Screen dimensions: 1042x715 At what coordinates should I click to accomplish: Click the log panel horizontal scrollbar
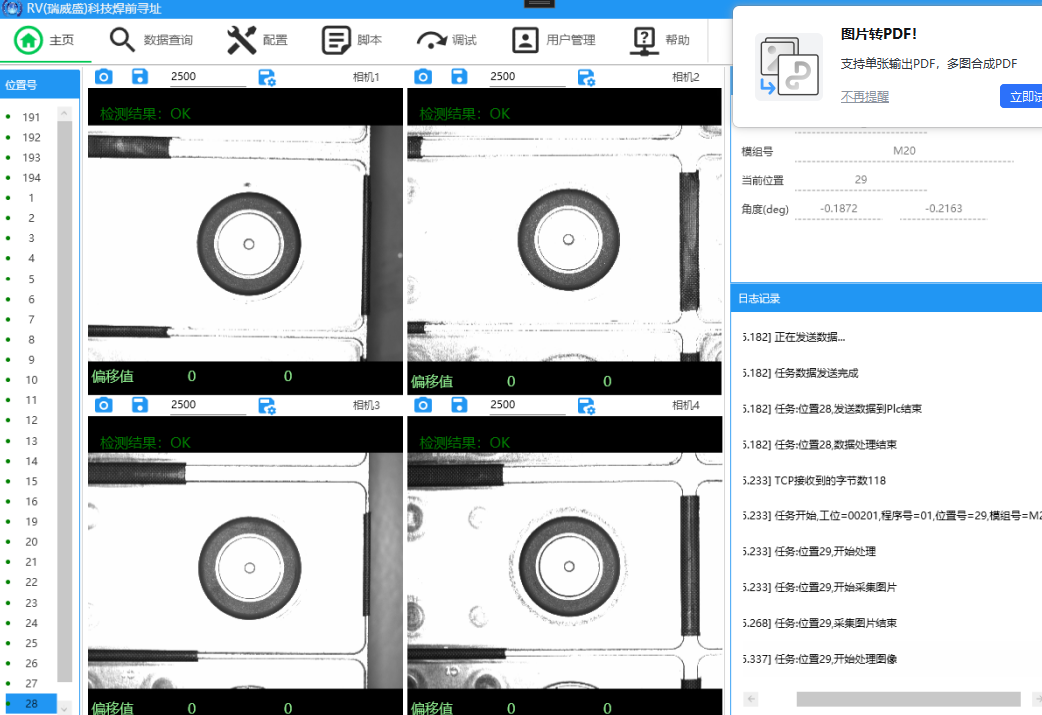click(908, 698)
